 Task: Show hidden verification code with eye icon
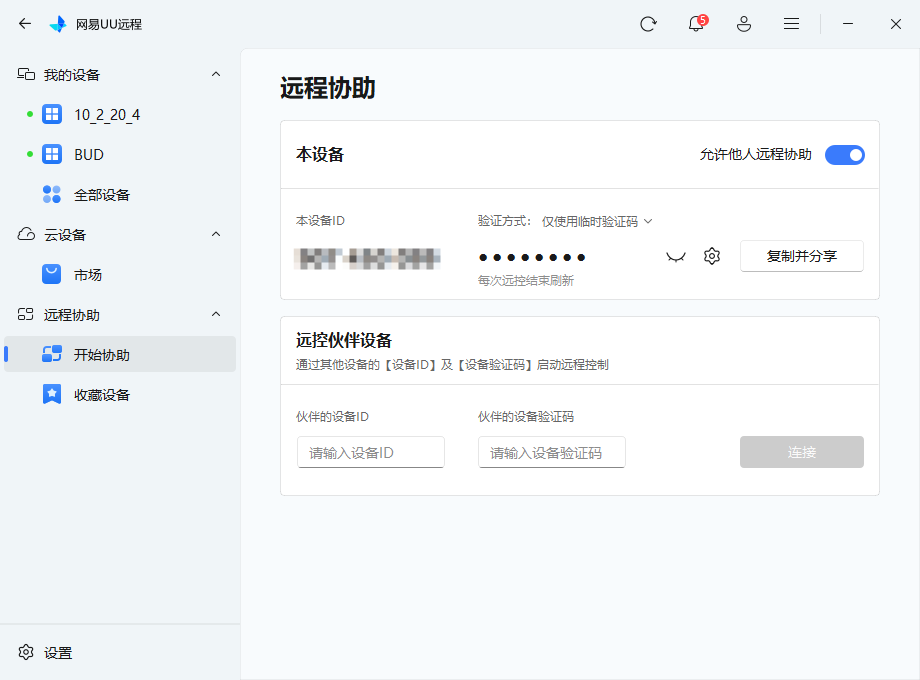point(676,256)
